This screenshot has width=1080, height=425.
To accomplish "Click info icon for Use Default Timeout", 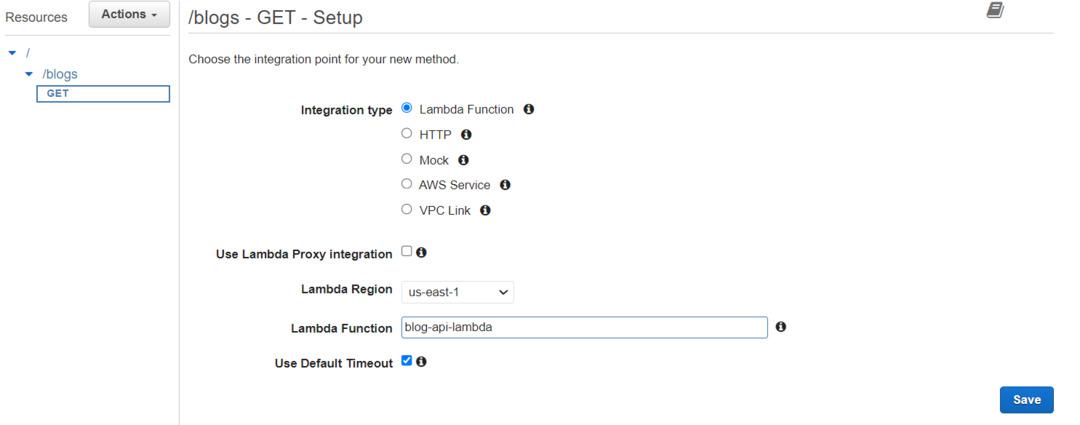I will (421, 362).
